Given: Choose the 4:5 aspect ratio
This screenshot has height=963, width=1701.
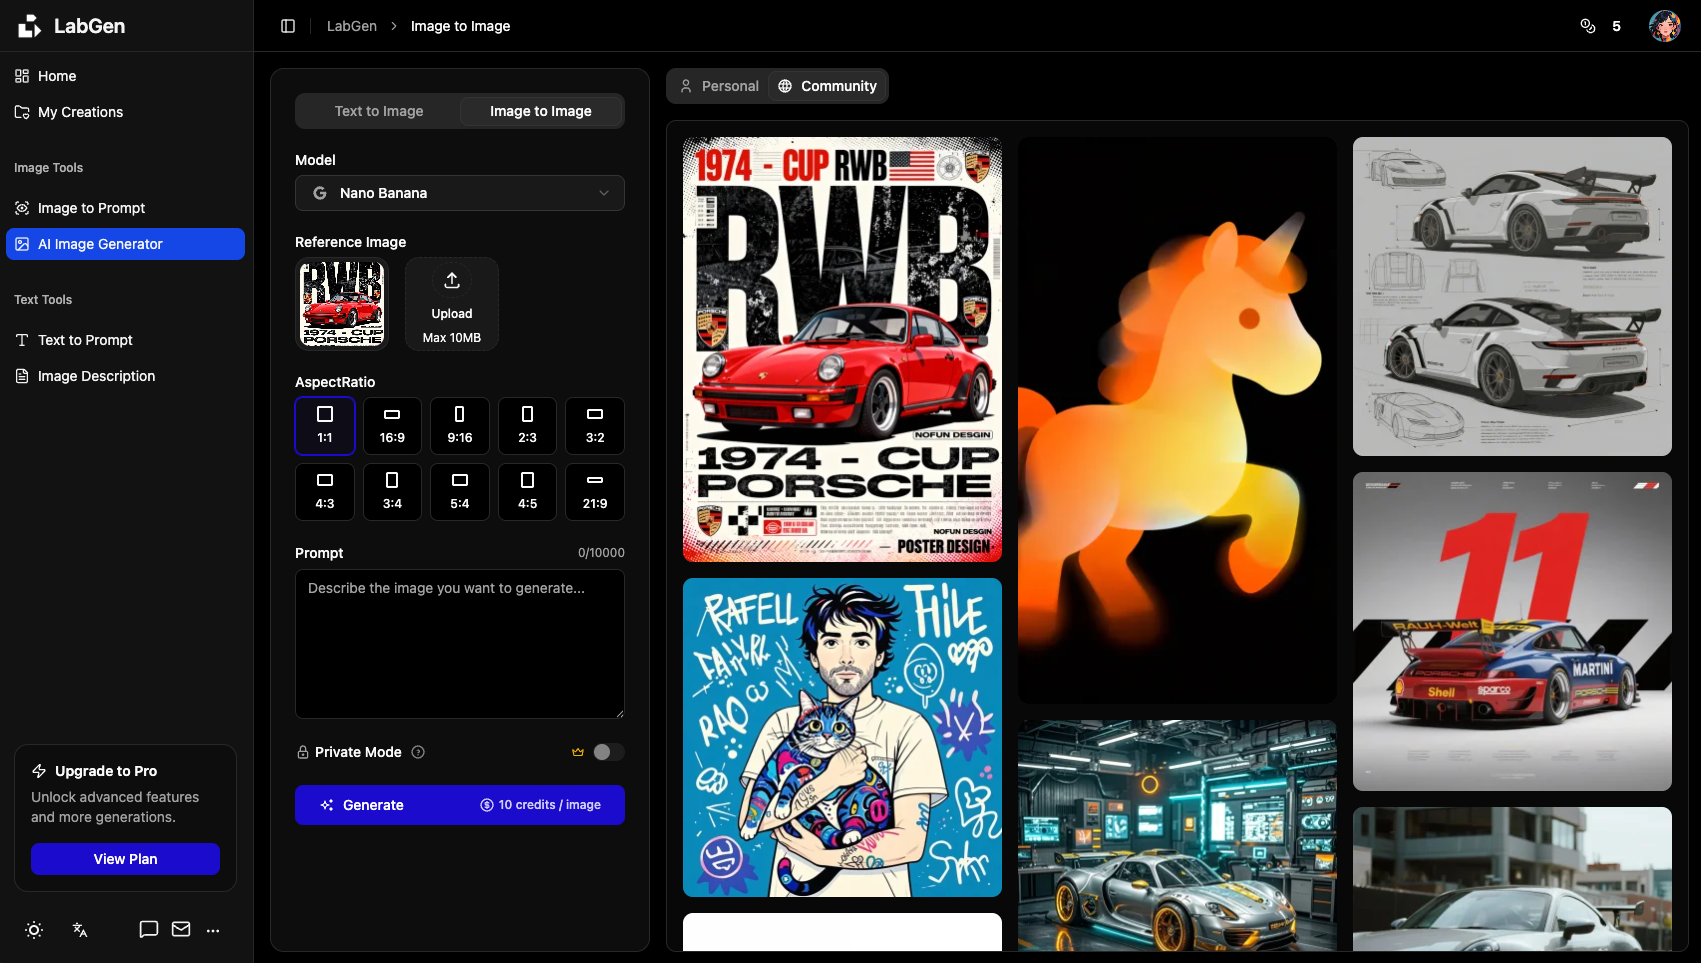Looking at the screenshot, I should pos(527,492).
